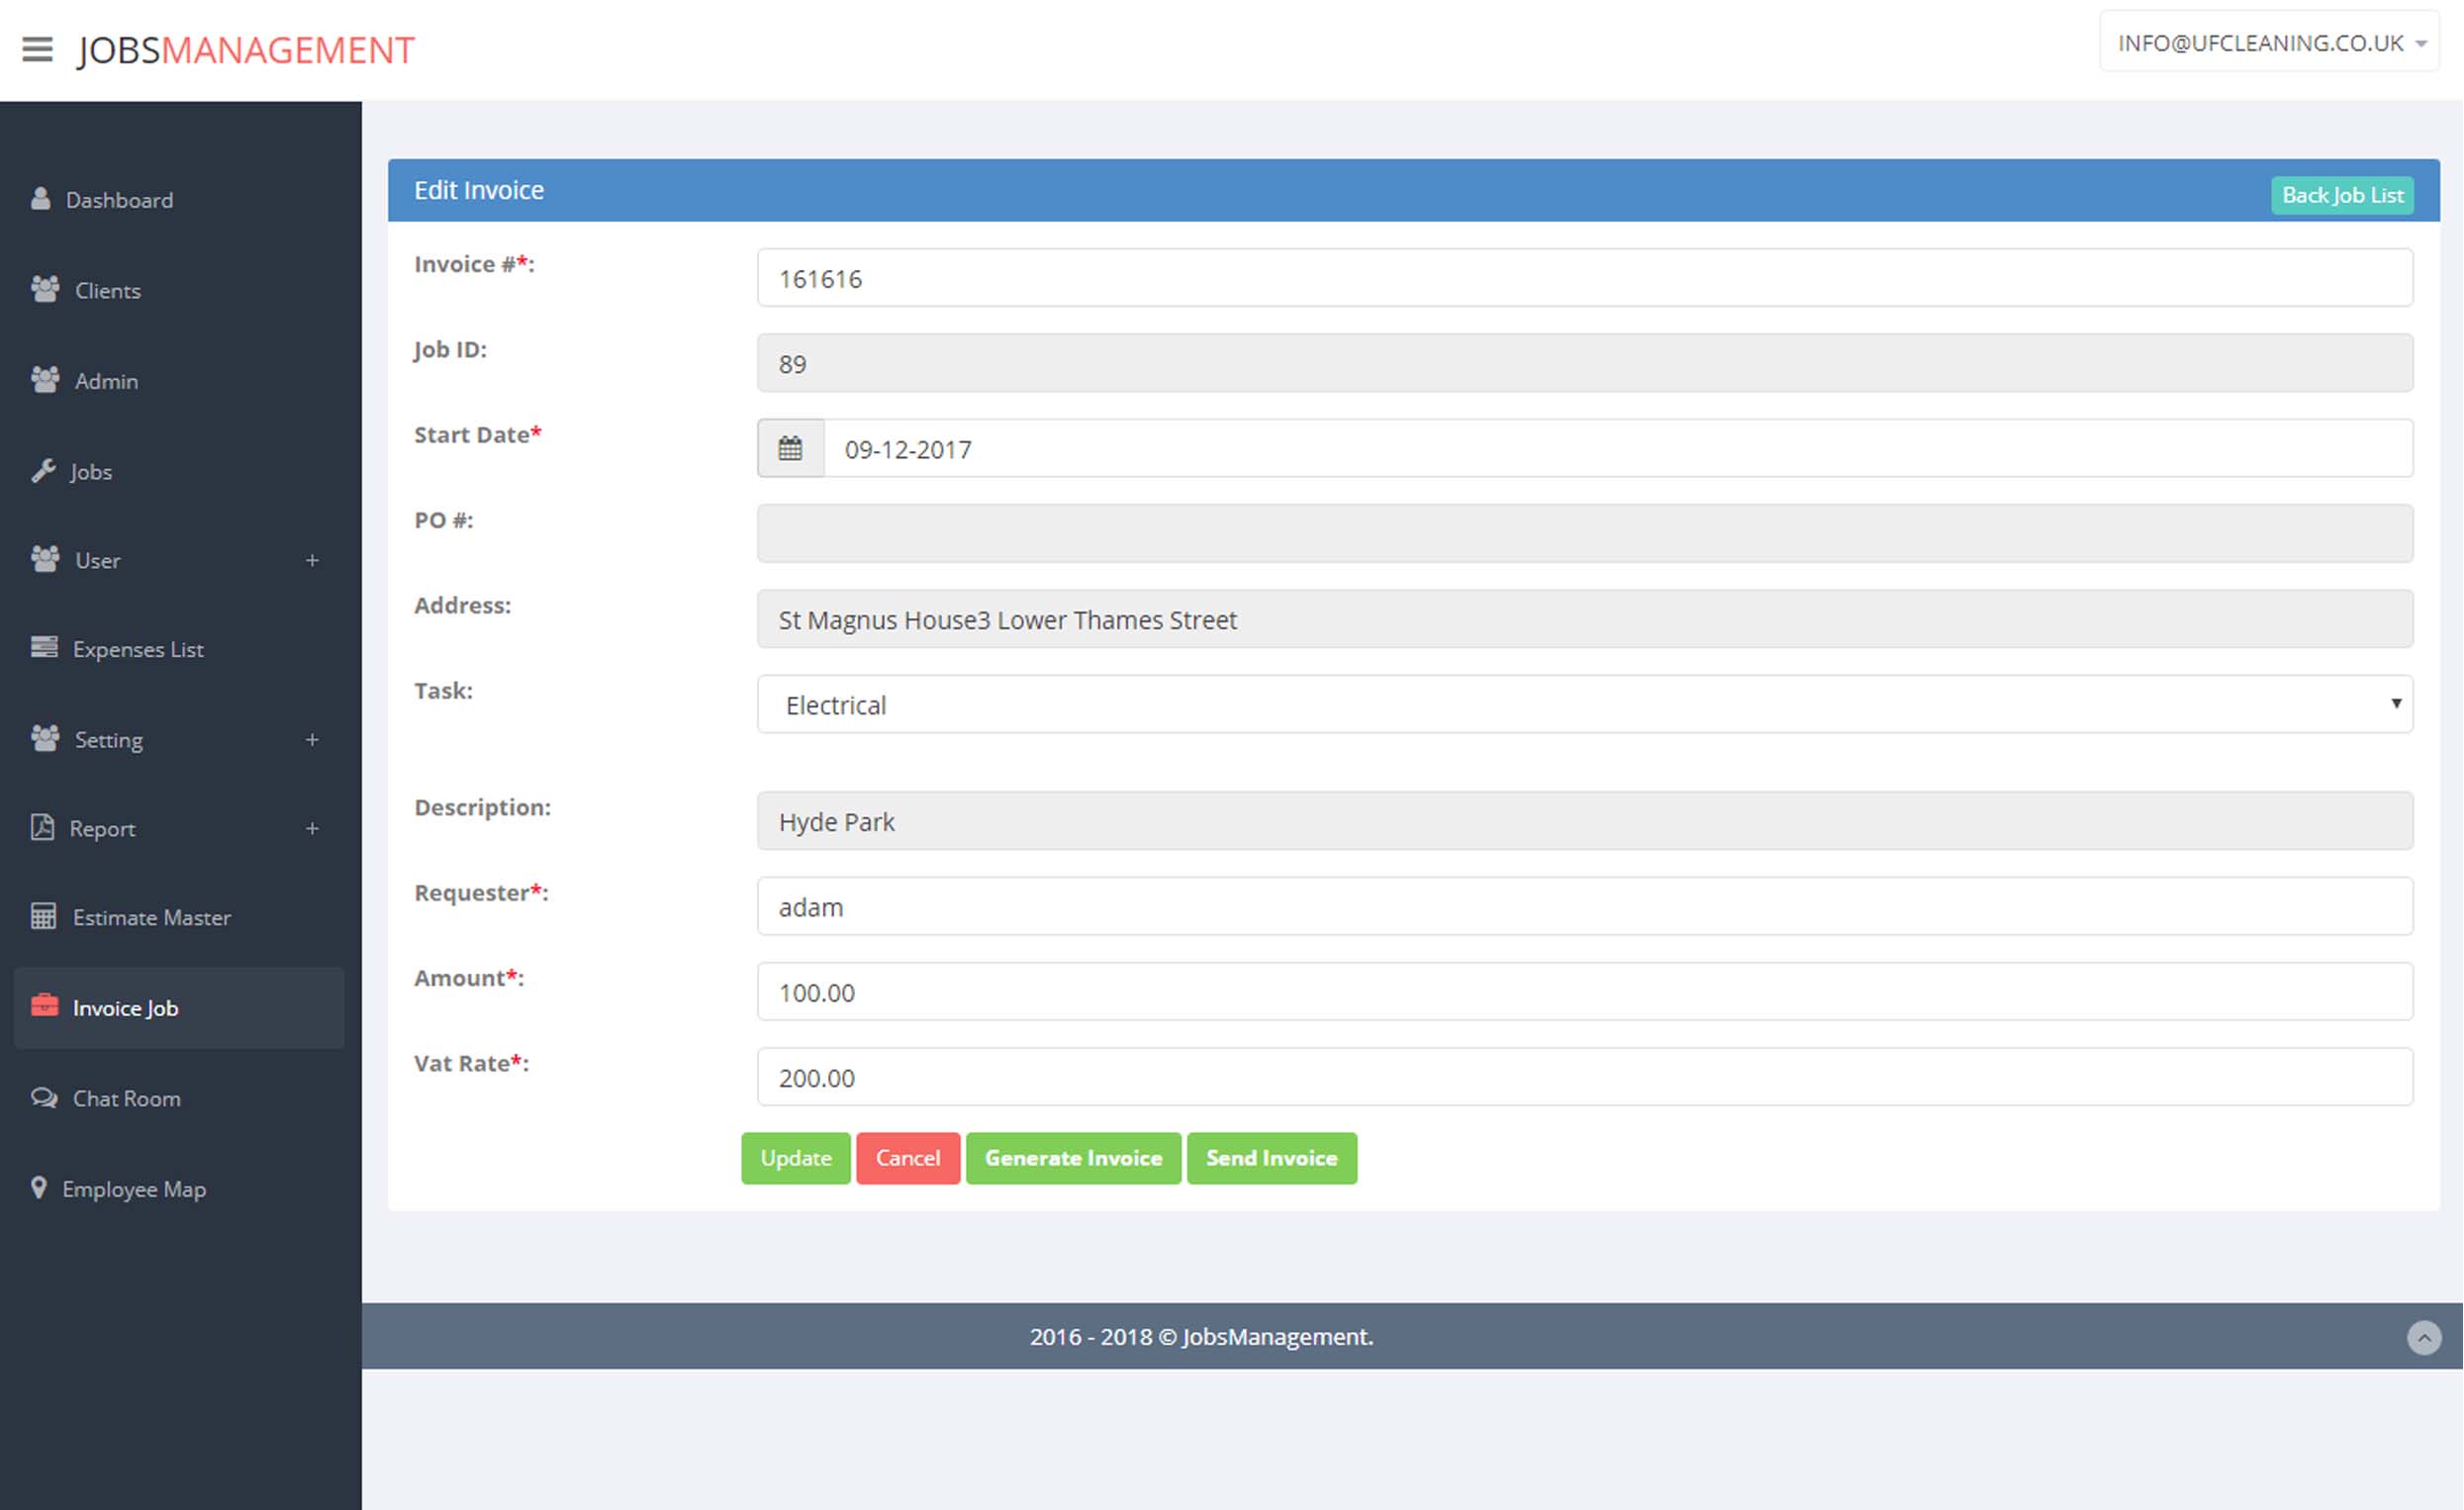Click the Requester input field
The height and width of the screenshot is (1510, 2464).
[1584, 906]
